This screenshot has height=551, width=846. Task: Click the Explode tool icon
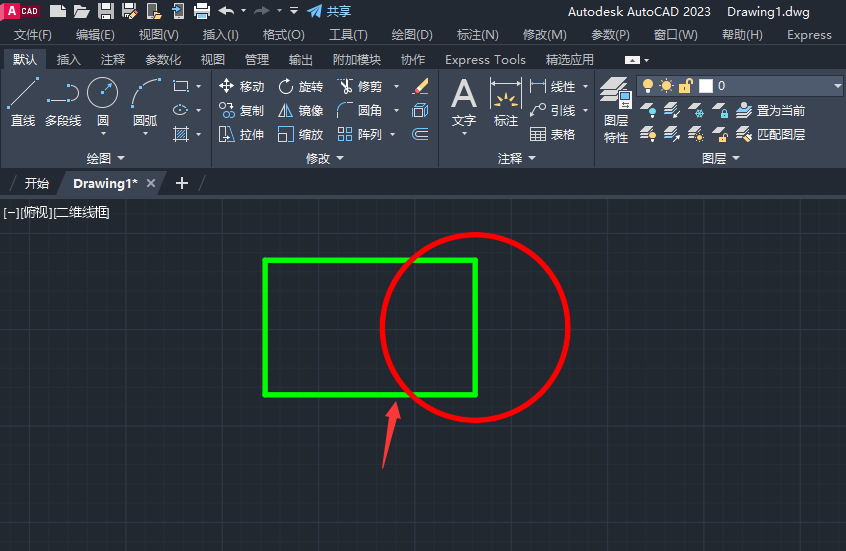click(420, 111)
